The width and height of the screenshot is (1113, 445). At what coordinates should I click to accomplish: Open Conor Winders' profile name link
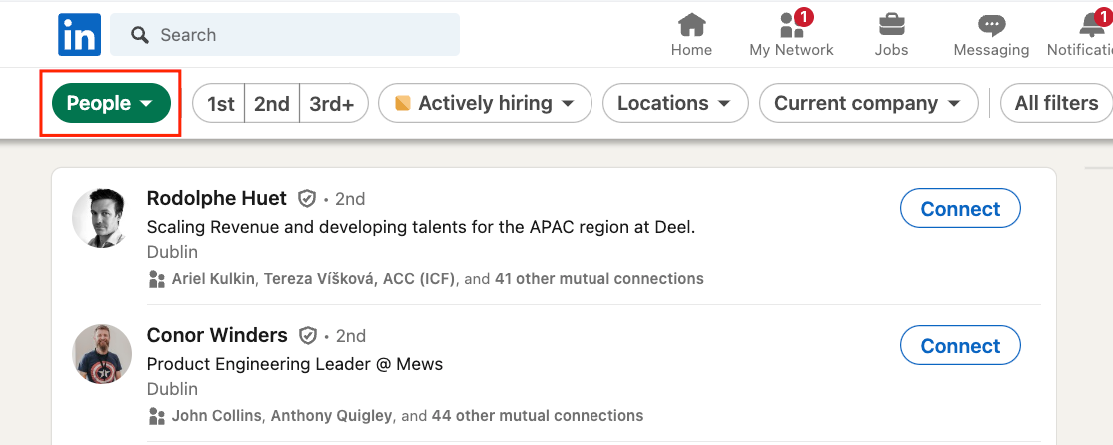point(217,335)
